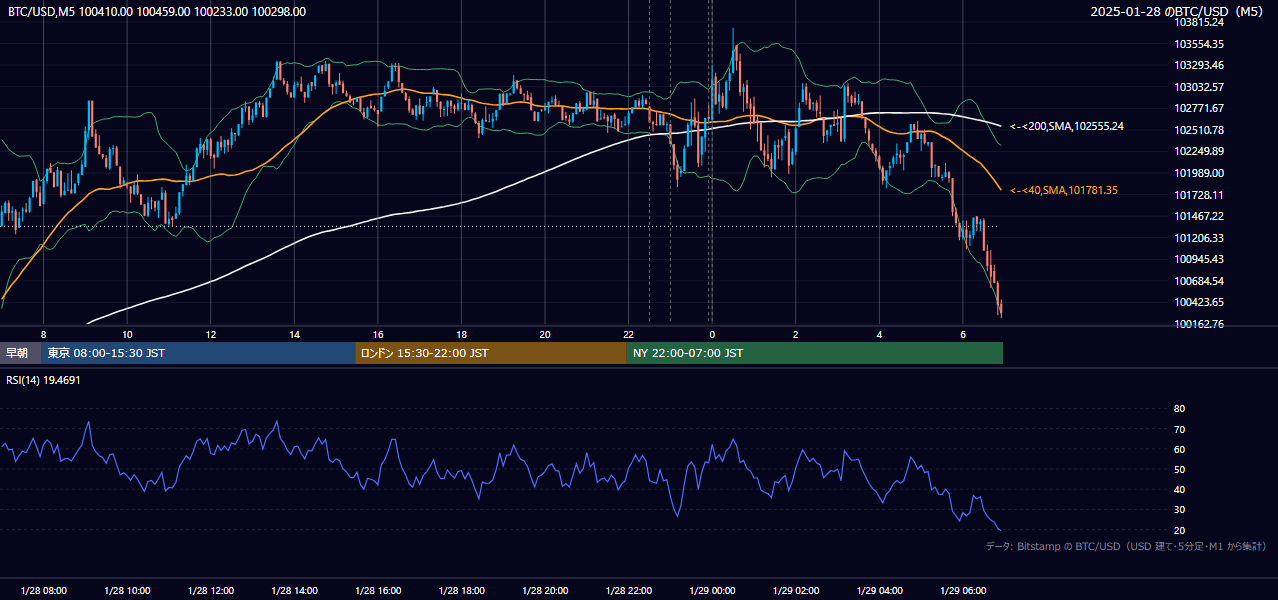
Task: Select price axis label 103815.24
Action: pos(1199,22)
